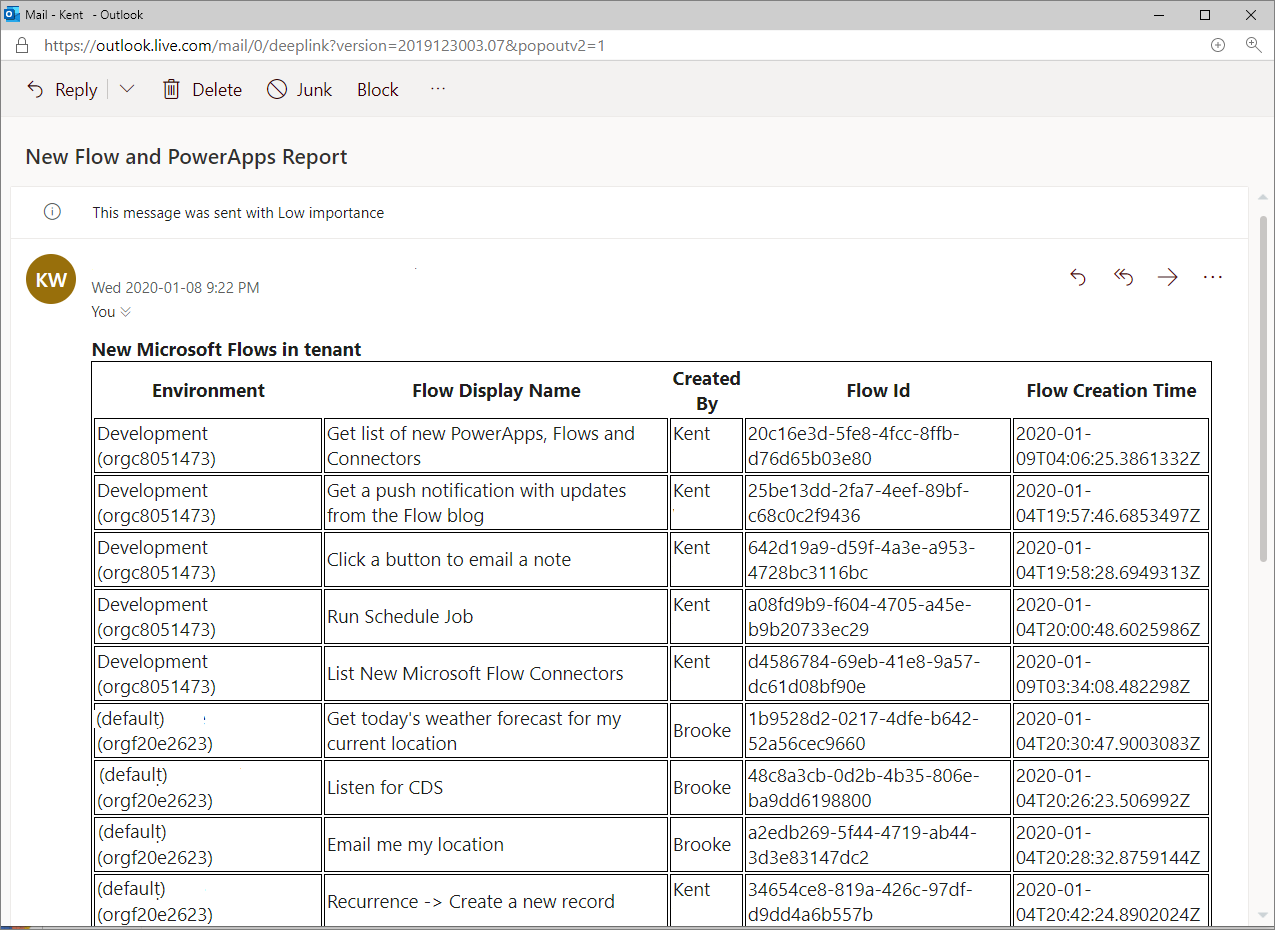Click the Outlook icon in the title bar
The width and height of the screenshot is (1275, 930).
tap(12, 14)
